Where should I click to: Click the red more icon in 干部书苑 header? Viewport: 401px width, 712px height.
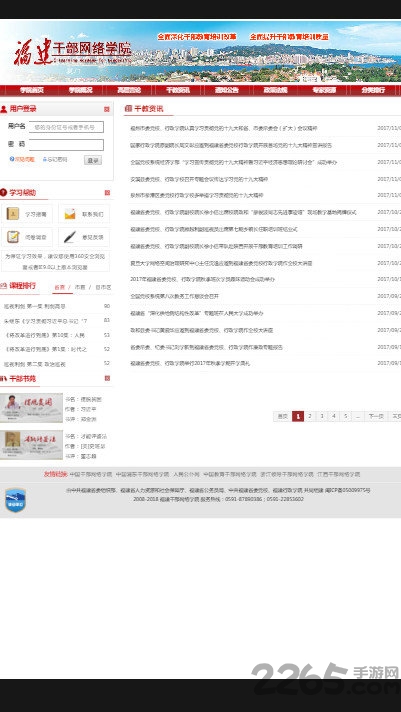pos(107,378)
